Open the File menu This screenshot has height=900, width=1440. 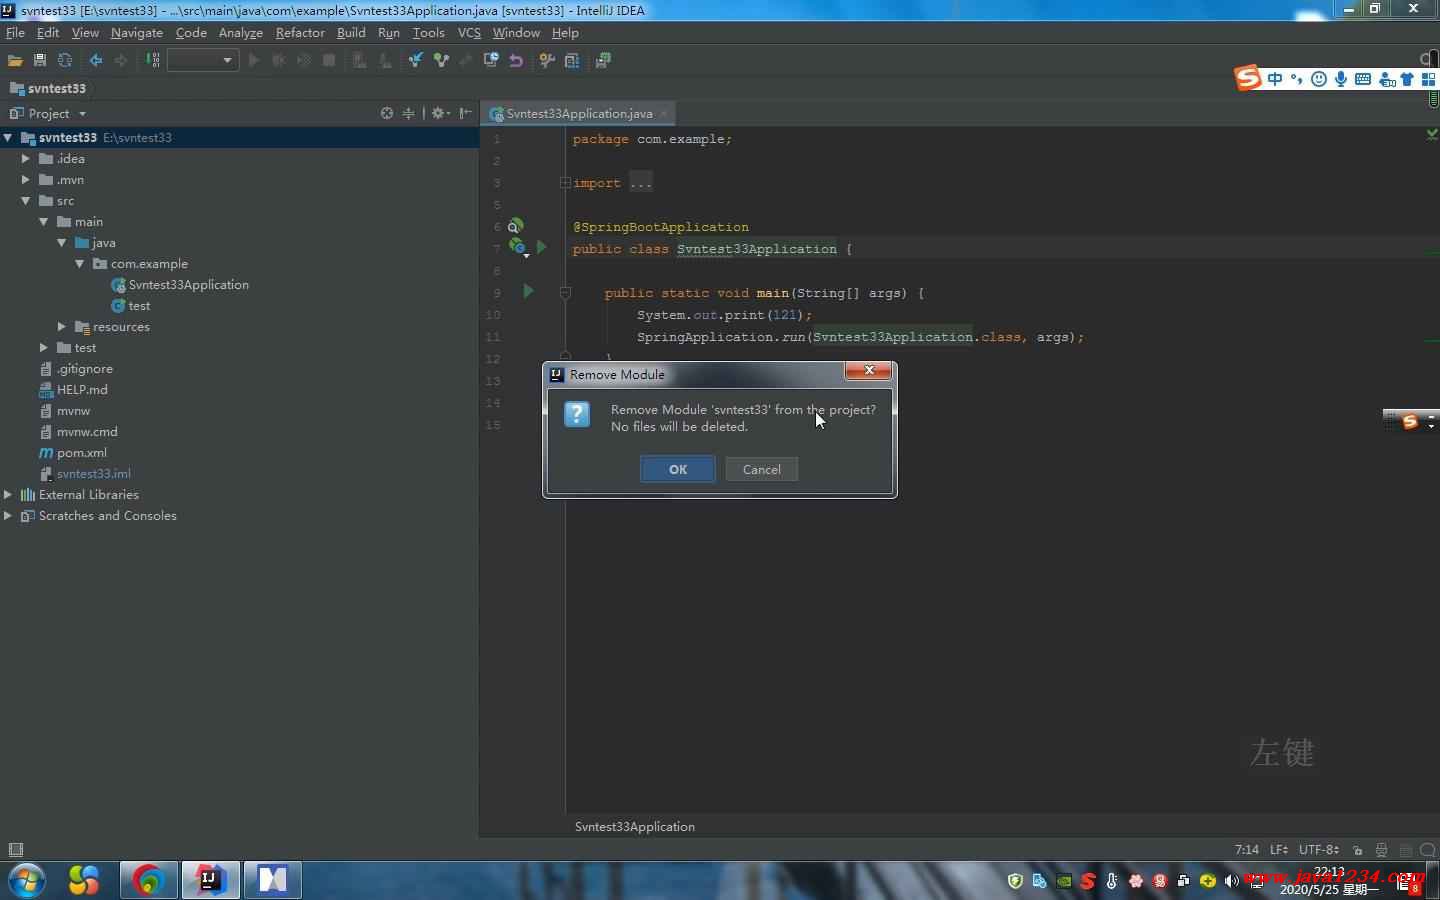pyautogui.click(x=15, y=33)
